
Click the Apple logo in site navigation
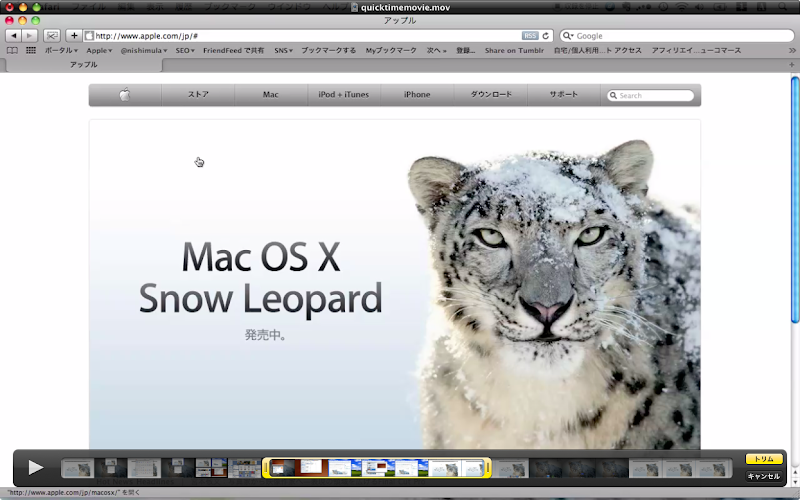[x=125, y=94]
